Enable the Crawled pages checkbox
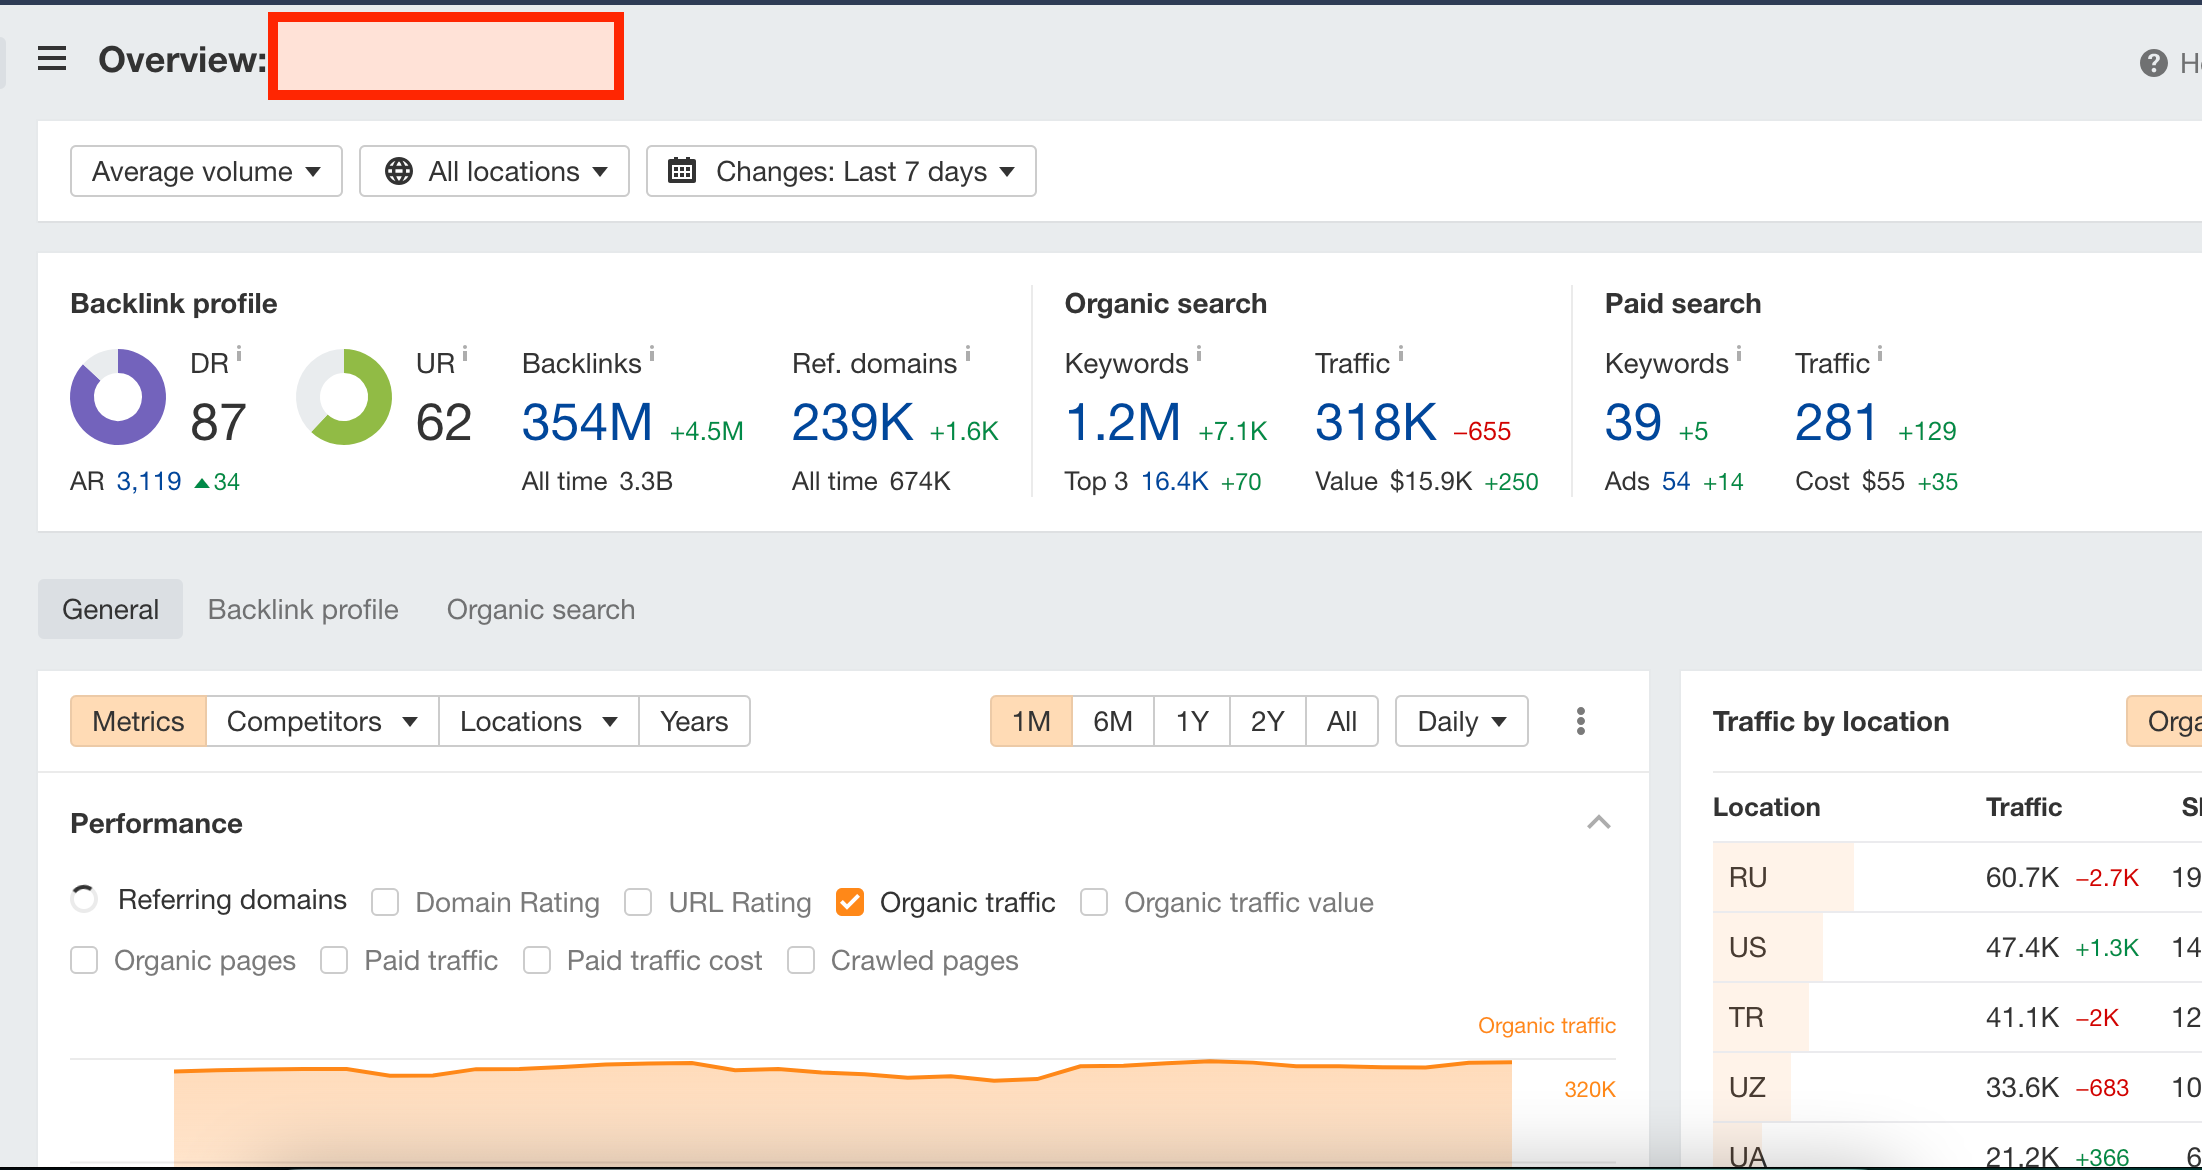This screenshot has height=1170, width=2202. (801, 960)
